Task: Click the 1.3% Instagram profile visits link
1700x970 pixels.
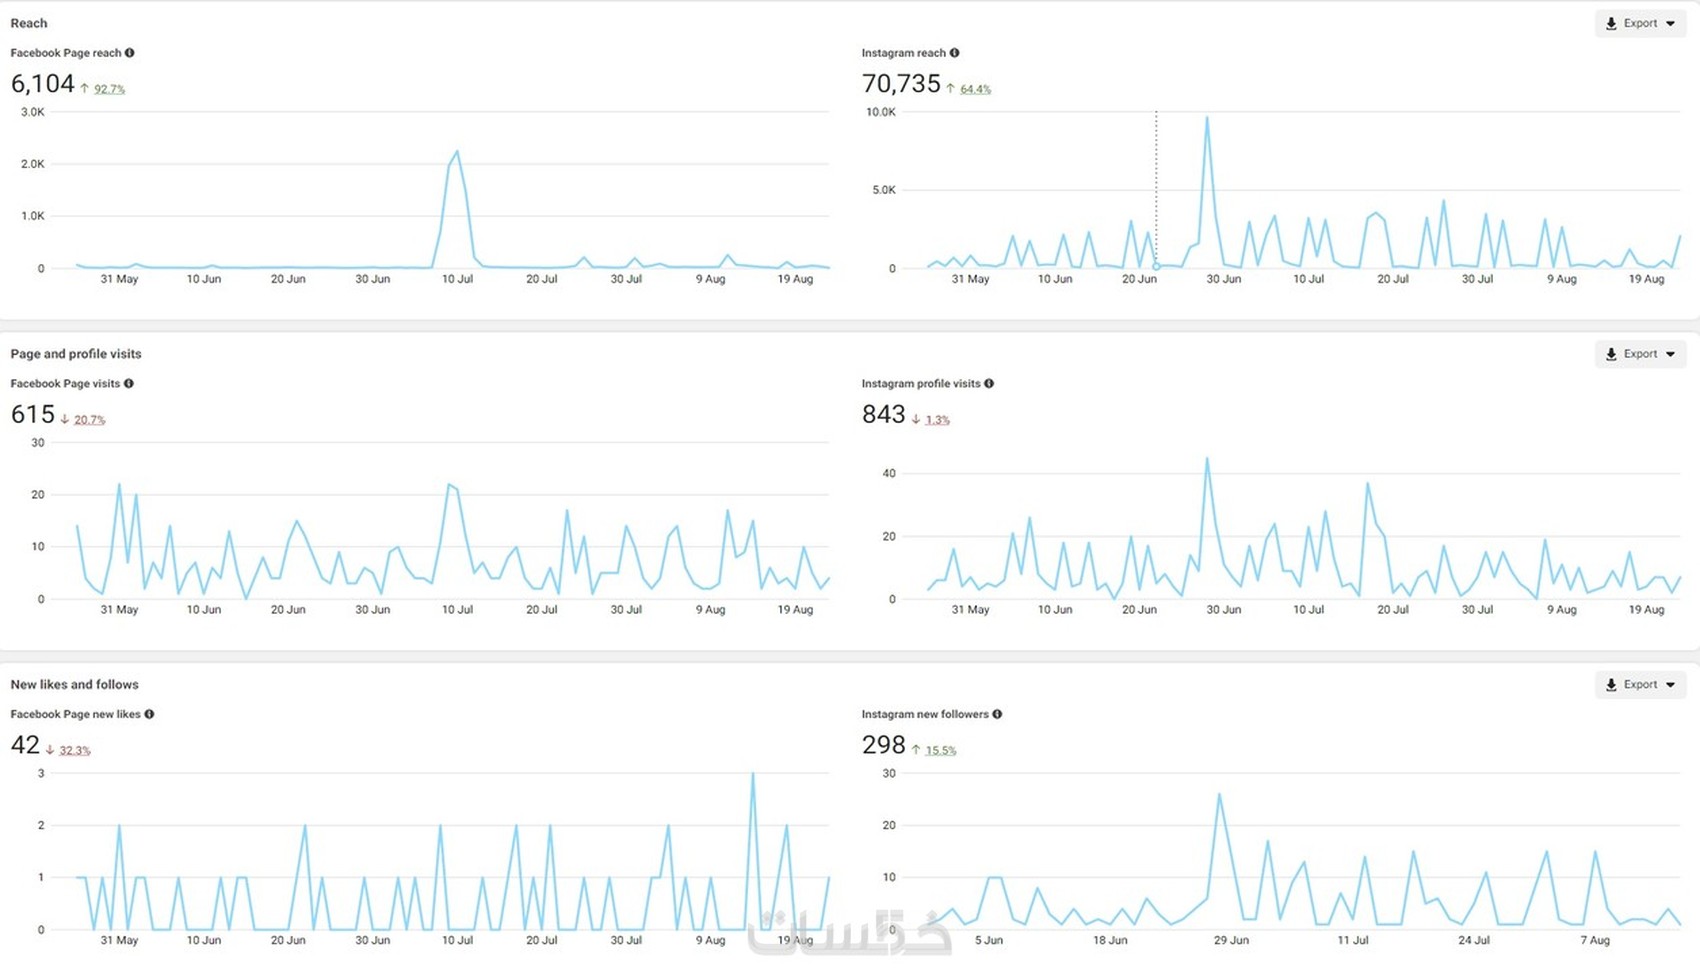Action: tap(937, 420)
